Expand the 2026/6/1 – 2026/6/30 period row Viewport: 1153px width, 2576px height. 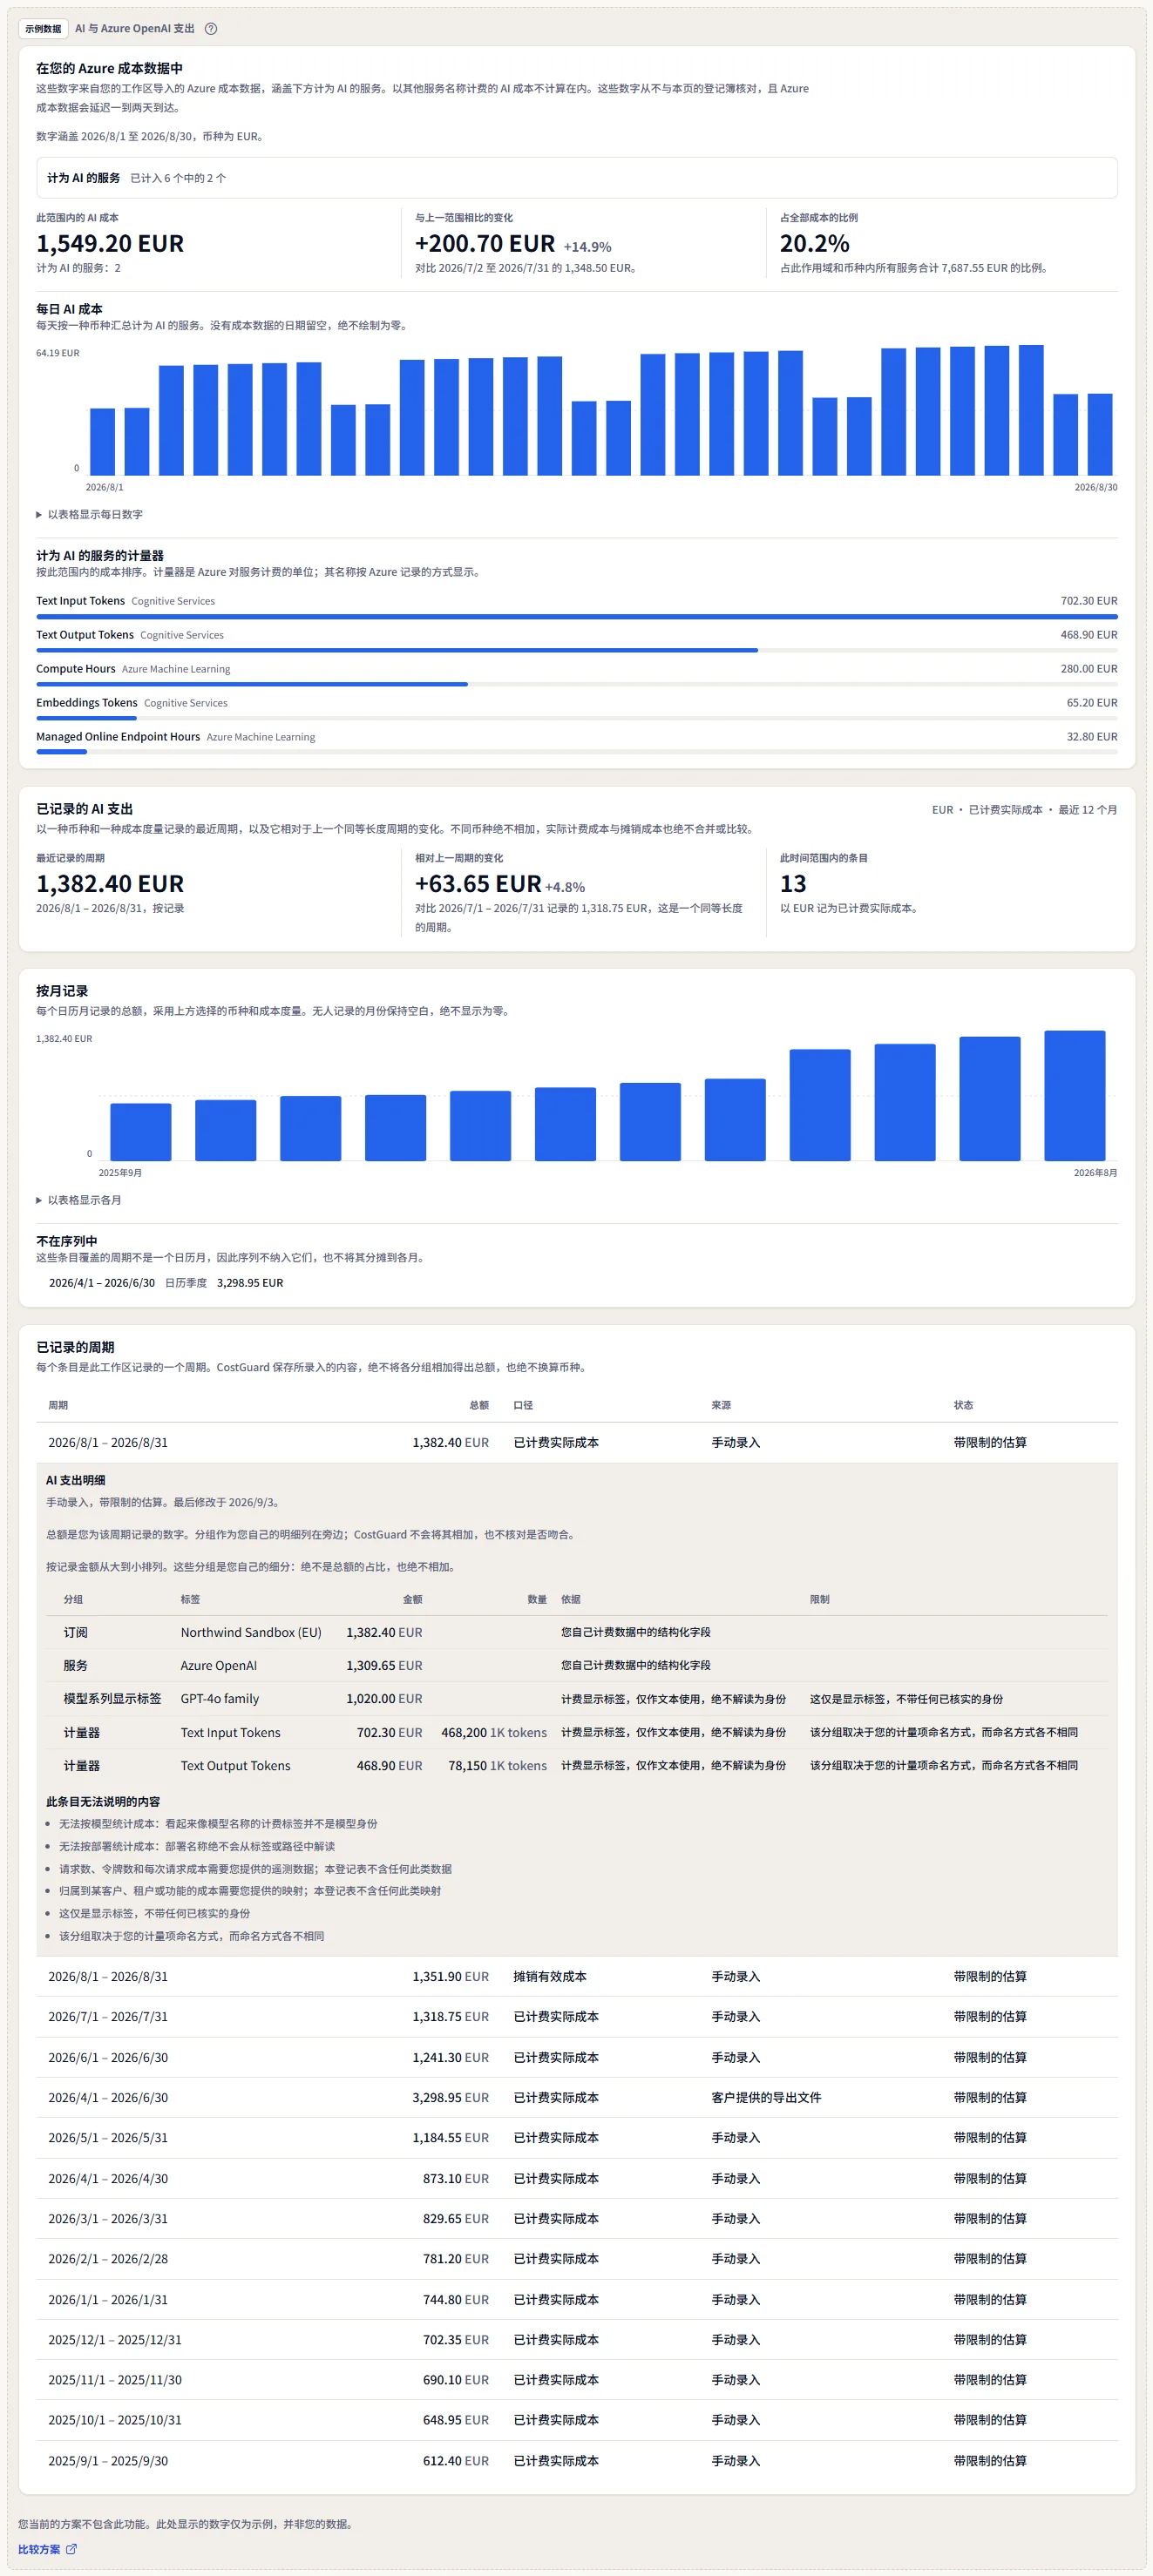tap(576, 2057)
